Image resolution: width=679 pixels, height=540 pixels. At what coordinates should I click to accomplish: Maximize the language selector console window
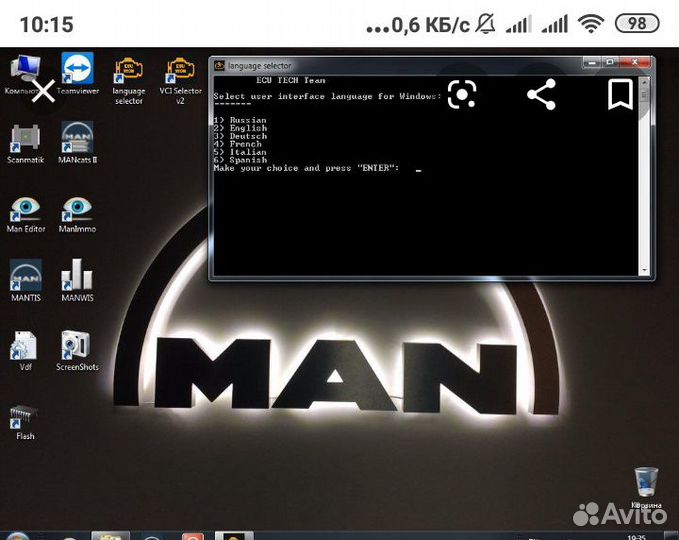610,62
